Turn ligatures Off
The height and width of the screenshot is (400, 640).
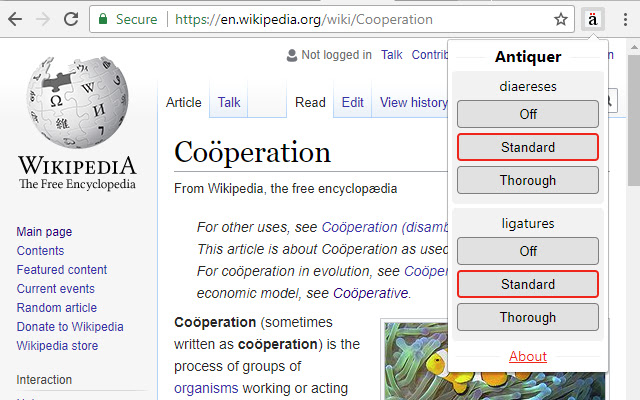(528, 251)
